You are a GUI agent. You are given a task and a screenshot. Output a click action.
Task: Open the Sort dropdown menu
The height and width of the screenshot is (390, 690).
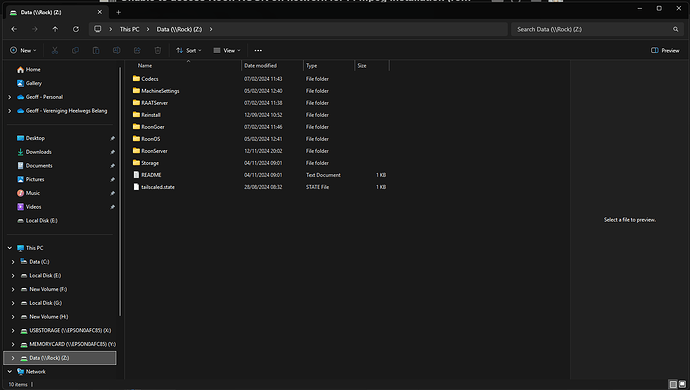[188, 51]
